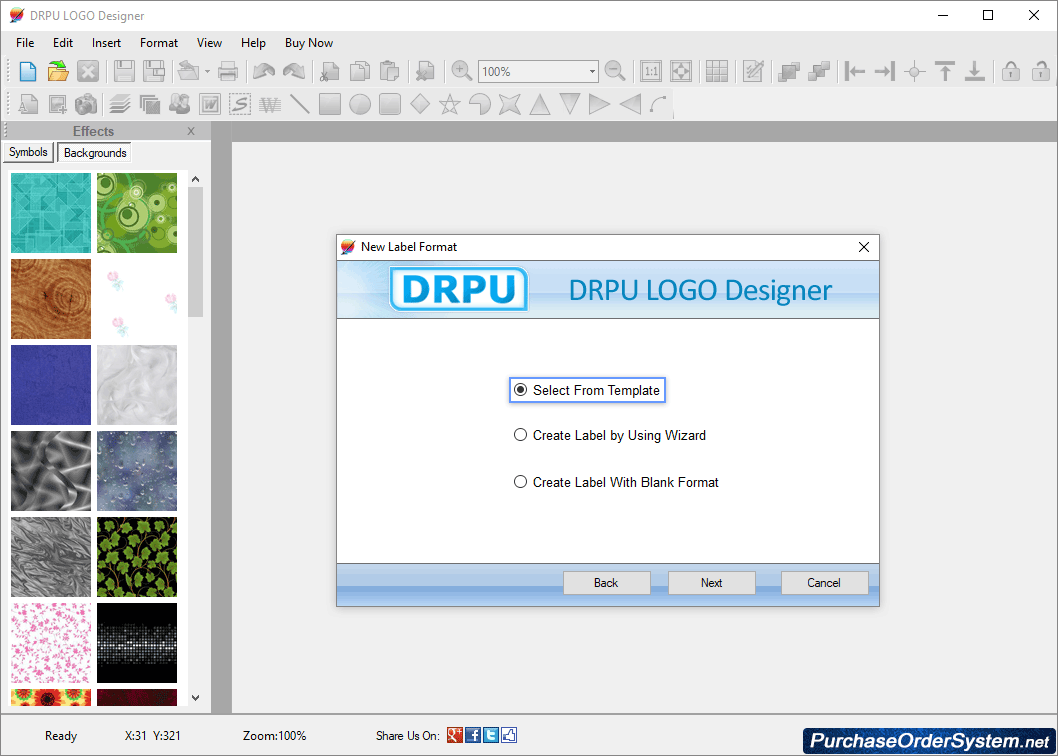Select the Diamond shape tool

tap(420, 104)
